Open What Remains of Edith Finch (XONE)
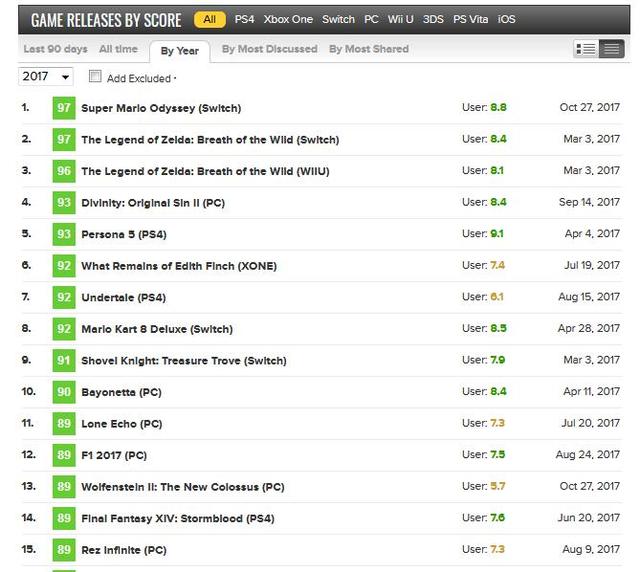Viewport: 640px width, 572px height. (179, 266)
